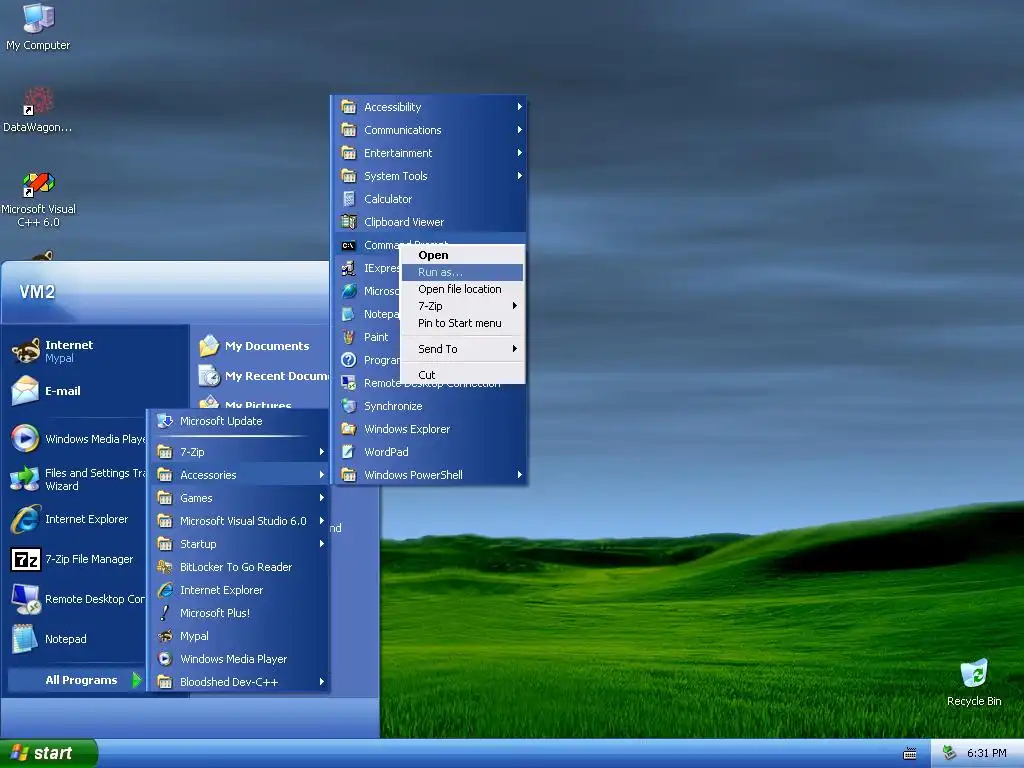The height and width of the screenshot is (768, 1024).
Task: Click the taskbar clock showing 6:31 PM
Action: pos(986,753)
